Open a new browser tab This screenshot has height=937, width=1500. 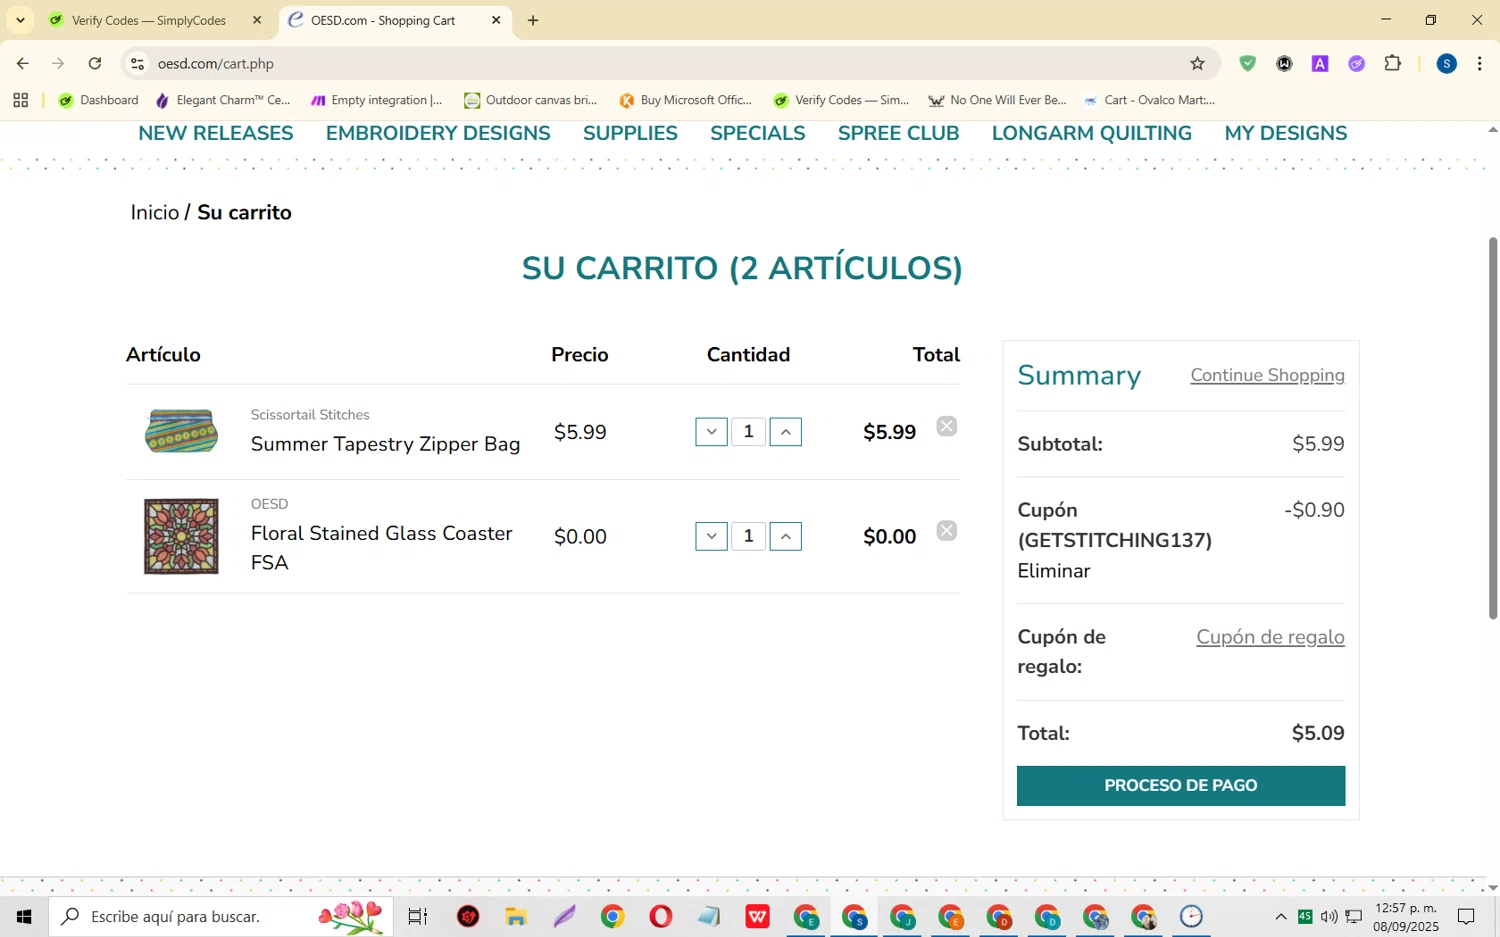[533, 20]
